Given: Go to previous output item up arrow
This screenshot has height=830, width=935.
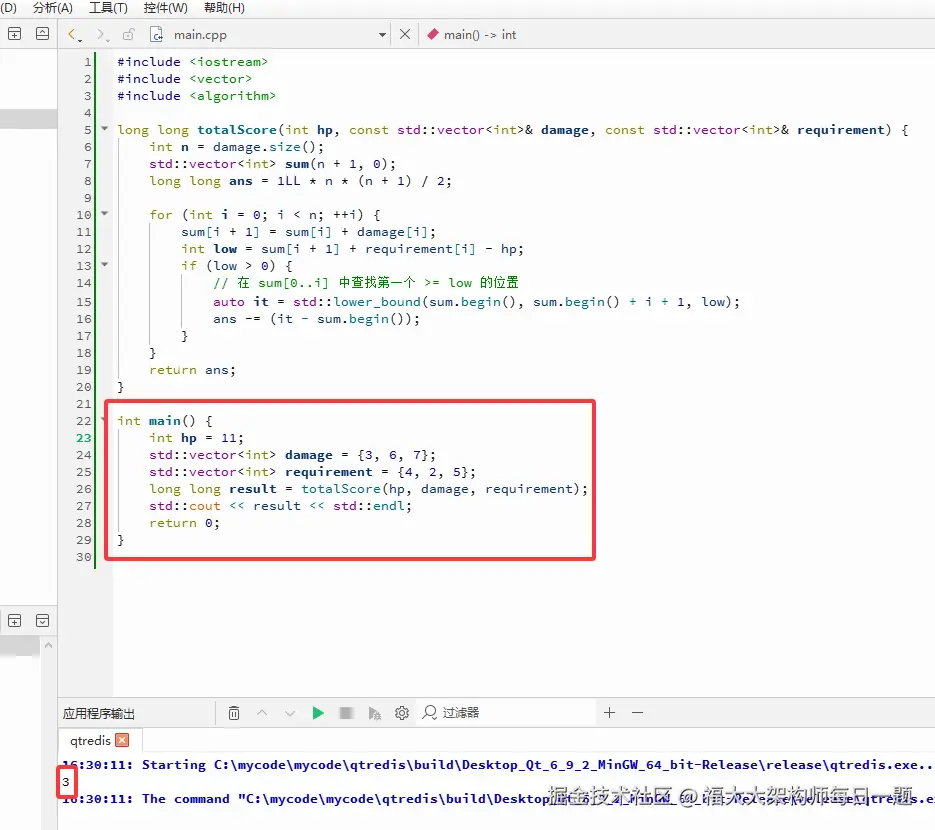Looking at the screenshot, I should tap(262, 713).
